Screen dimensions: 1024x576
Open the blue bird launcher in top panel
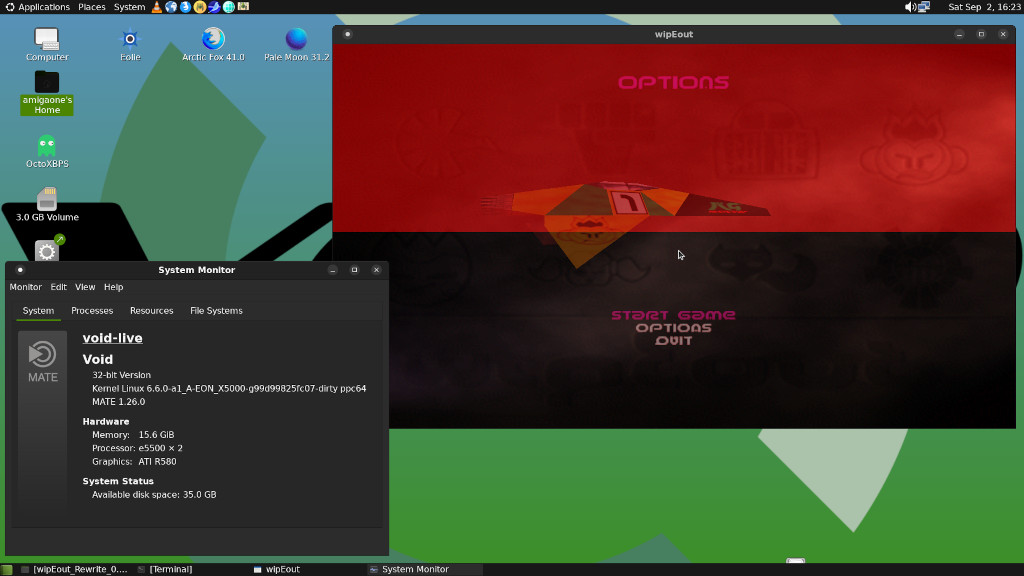214,7
